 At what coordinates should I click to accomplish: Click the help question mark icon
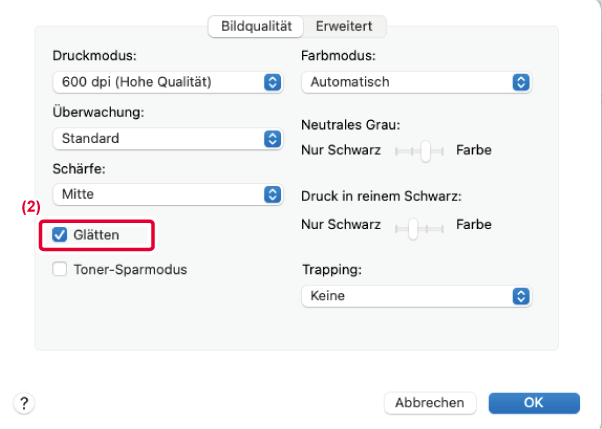[22, 403]
